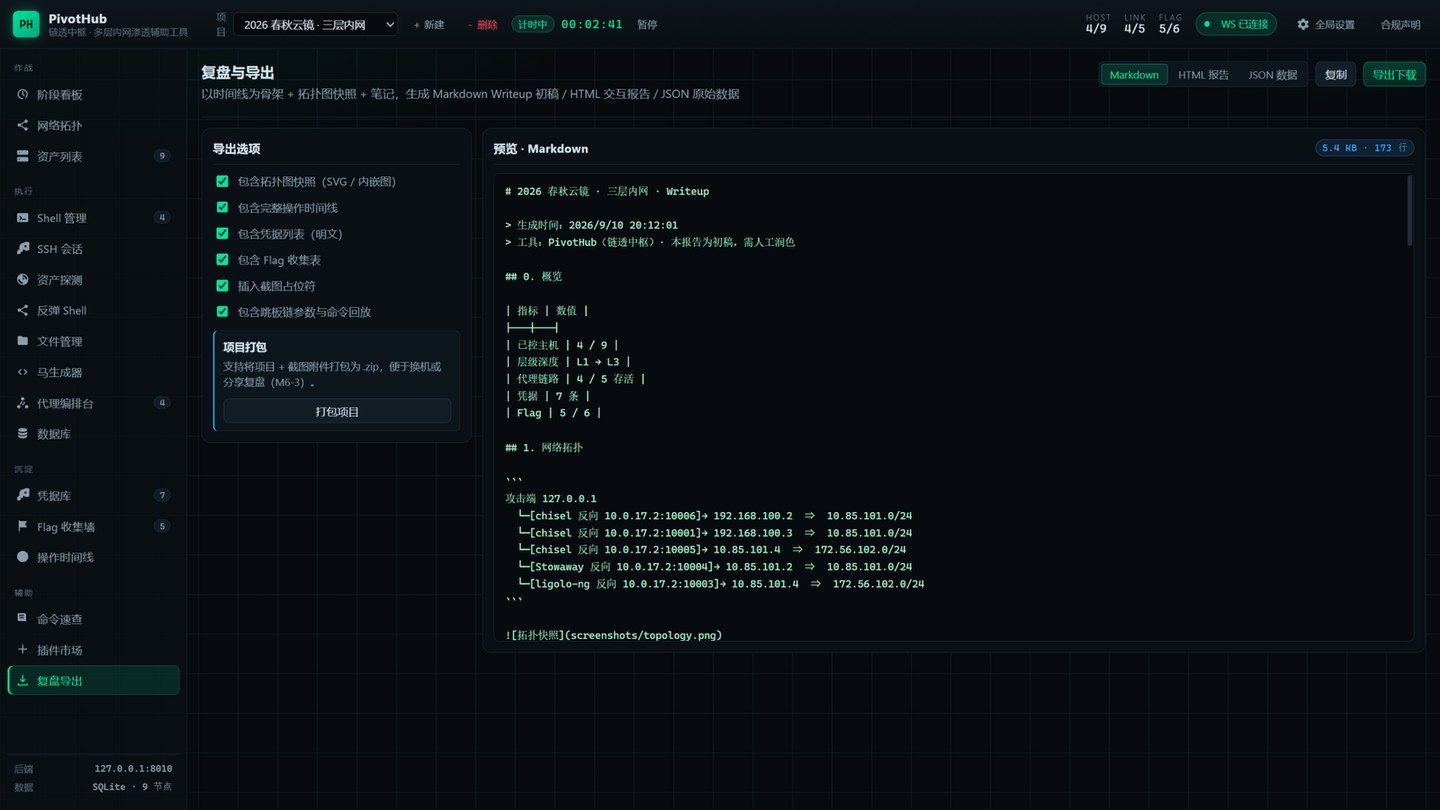This screenshot has height=810, width=1440.
Task: Switch preview to HTML 报告 tab
Action: click(1203, 75)
